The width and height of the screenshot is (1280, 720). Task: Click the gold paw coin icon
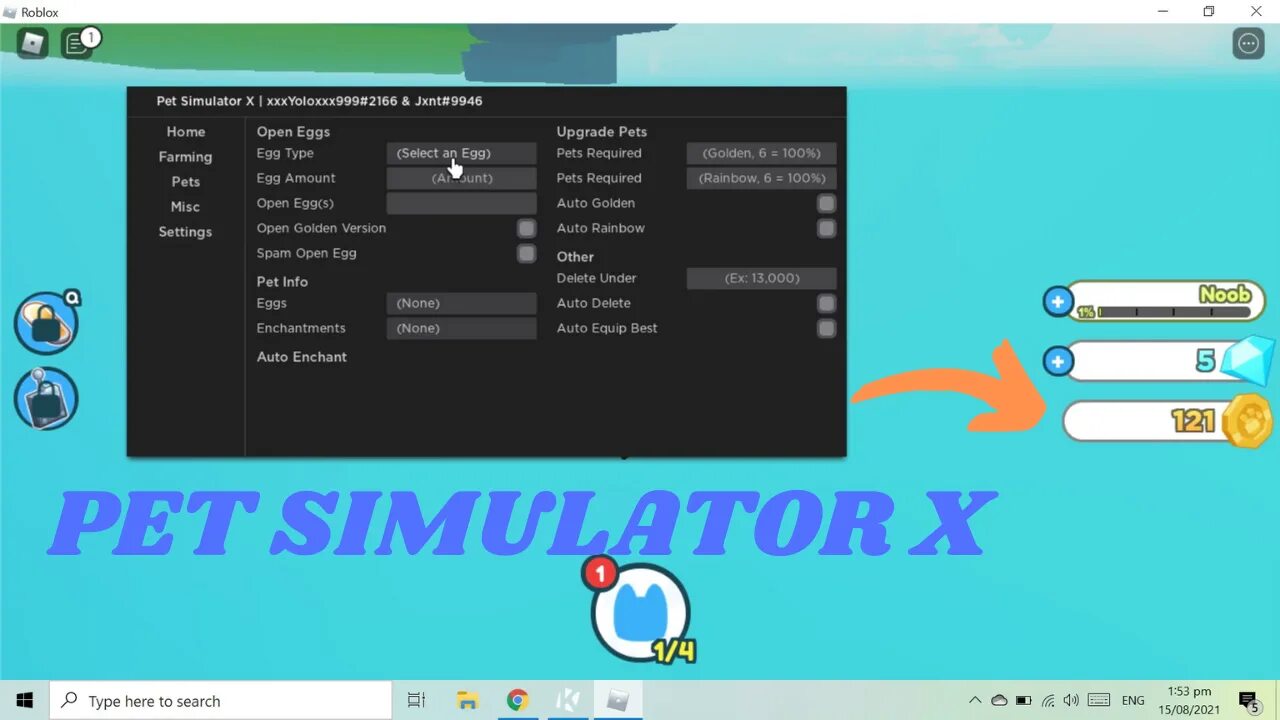pyautogui.click(x=1246, y=421)
